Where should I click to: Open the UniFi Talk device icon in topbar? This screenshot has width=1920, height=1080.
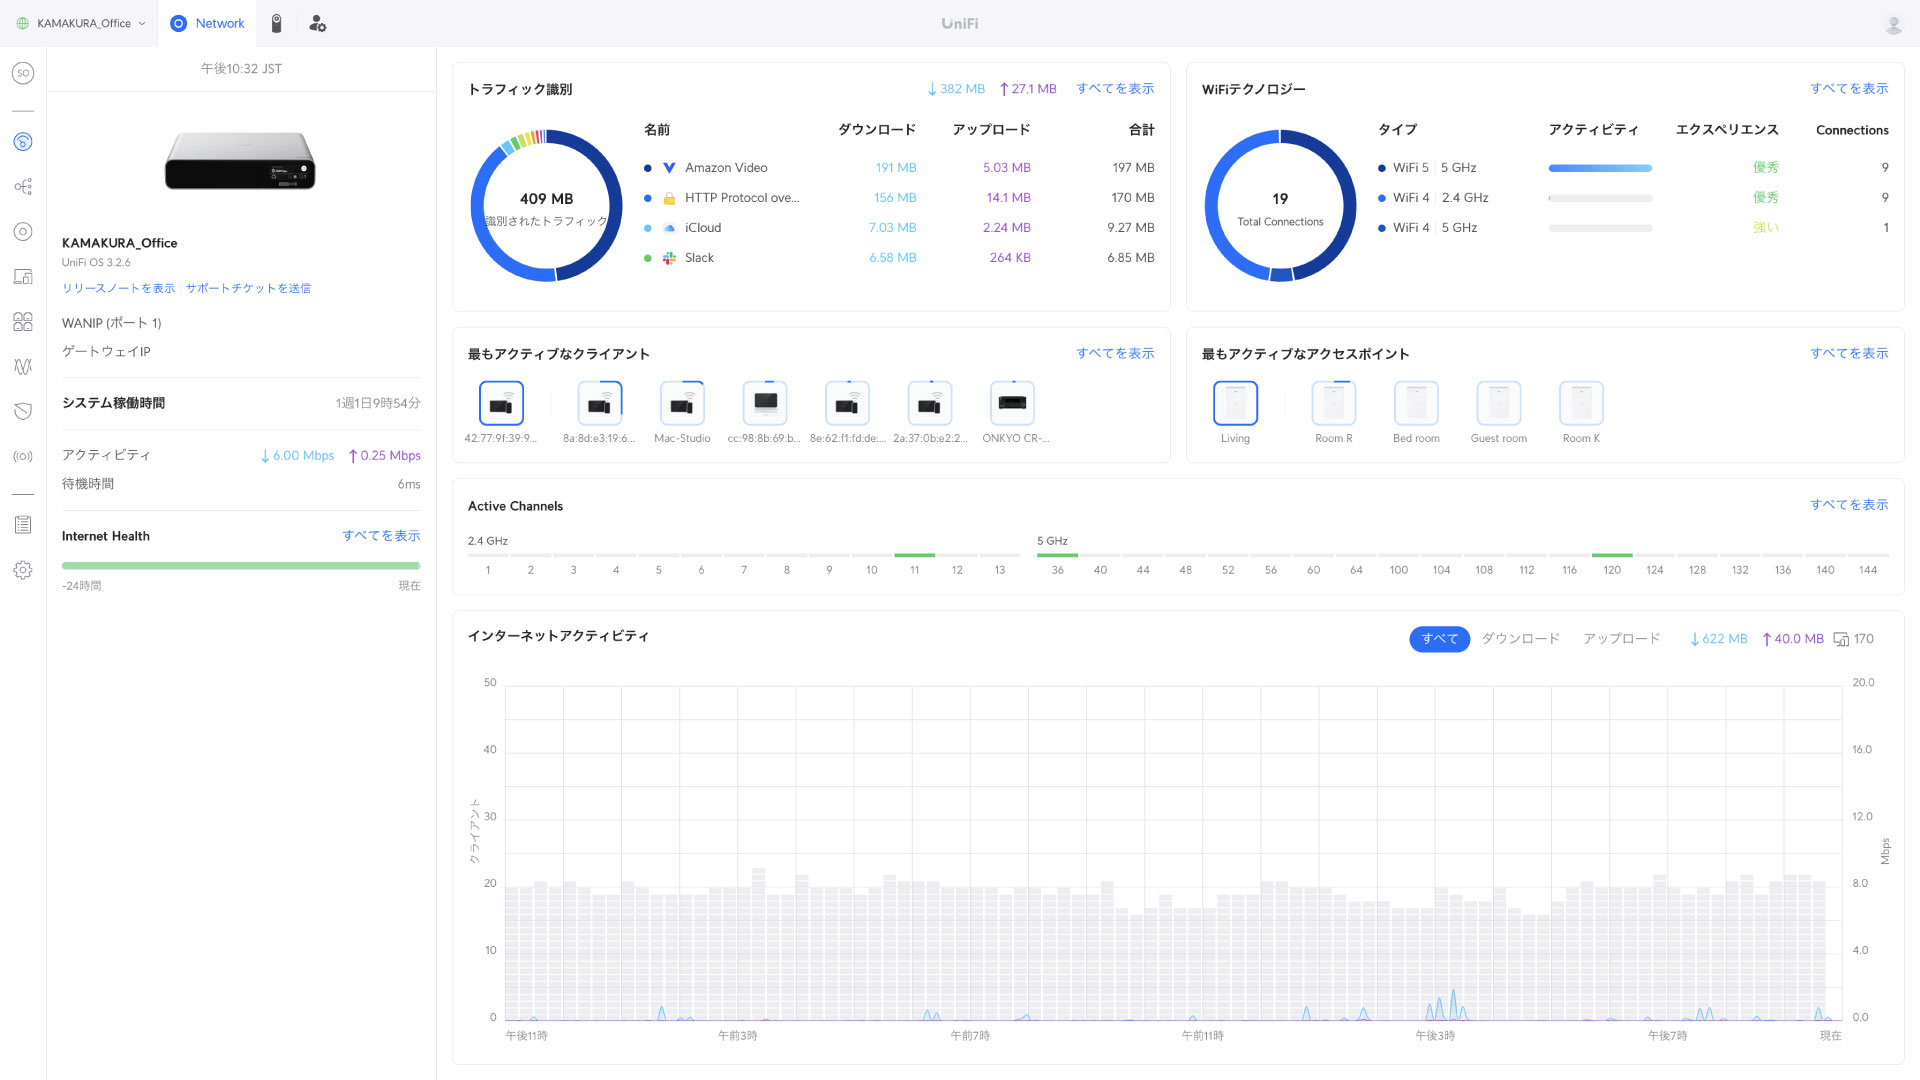point(277,22)
